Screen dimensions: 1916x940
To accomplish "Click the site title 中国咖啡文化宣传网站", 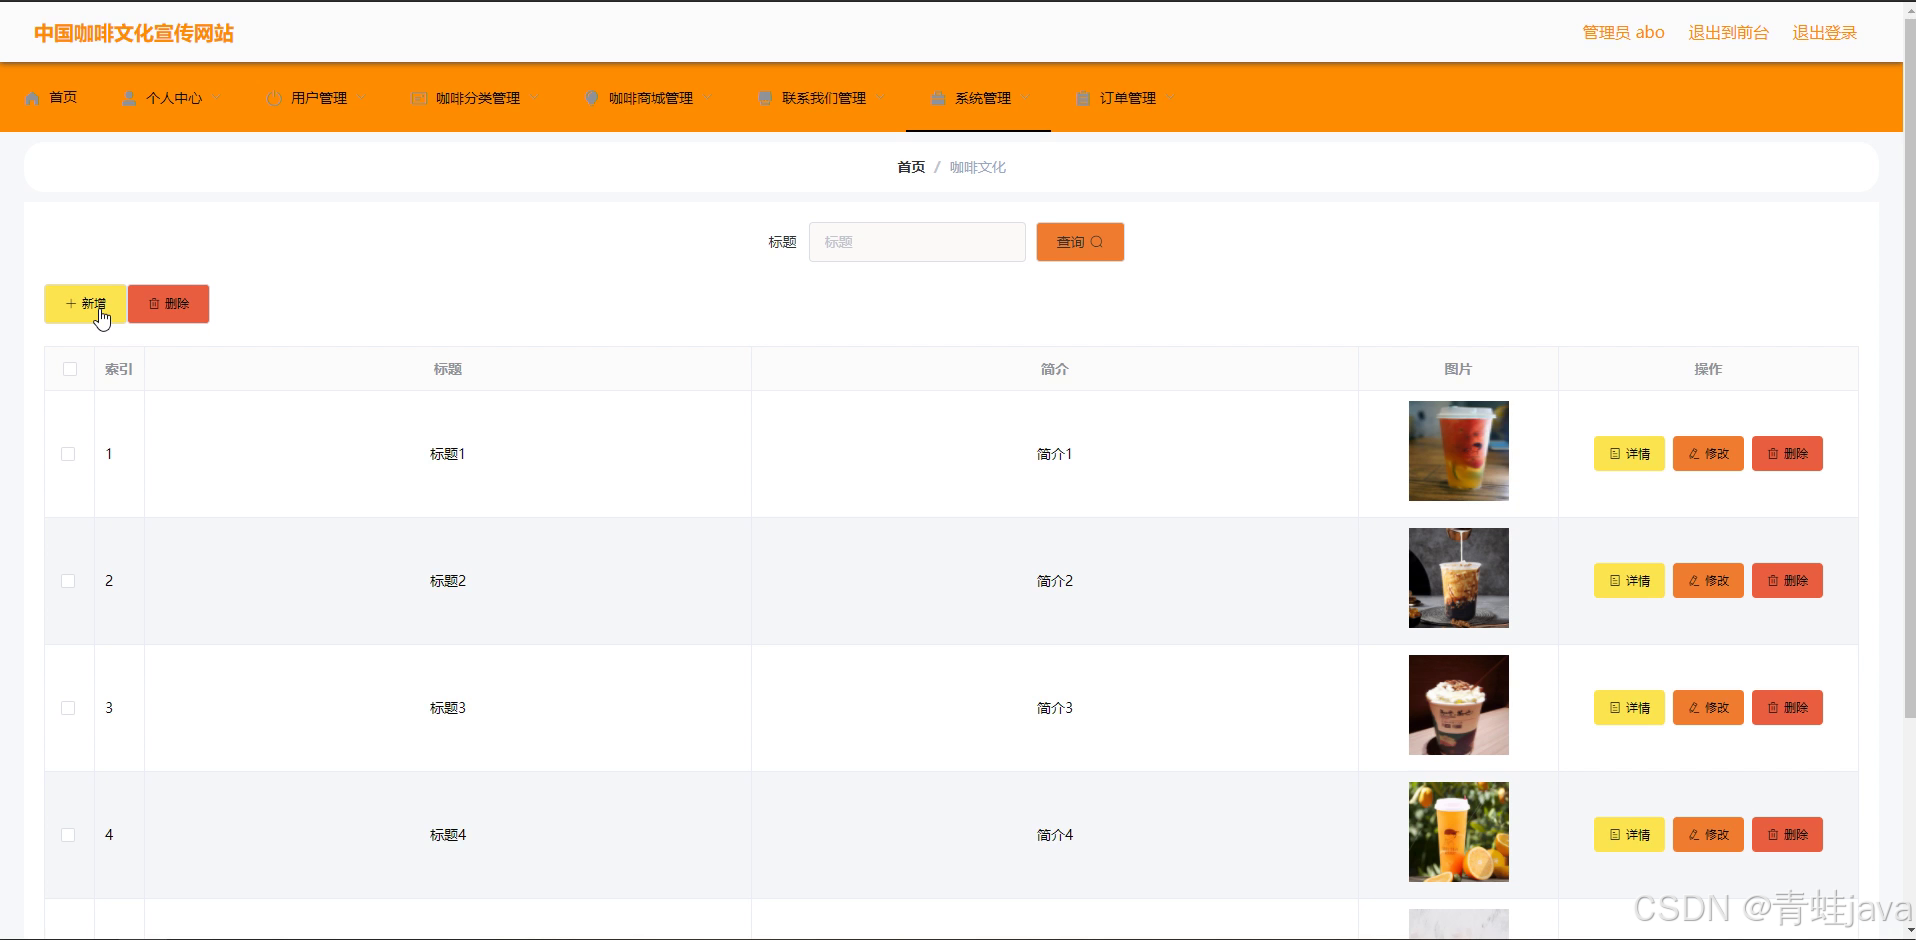I will (134, 33).
